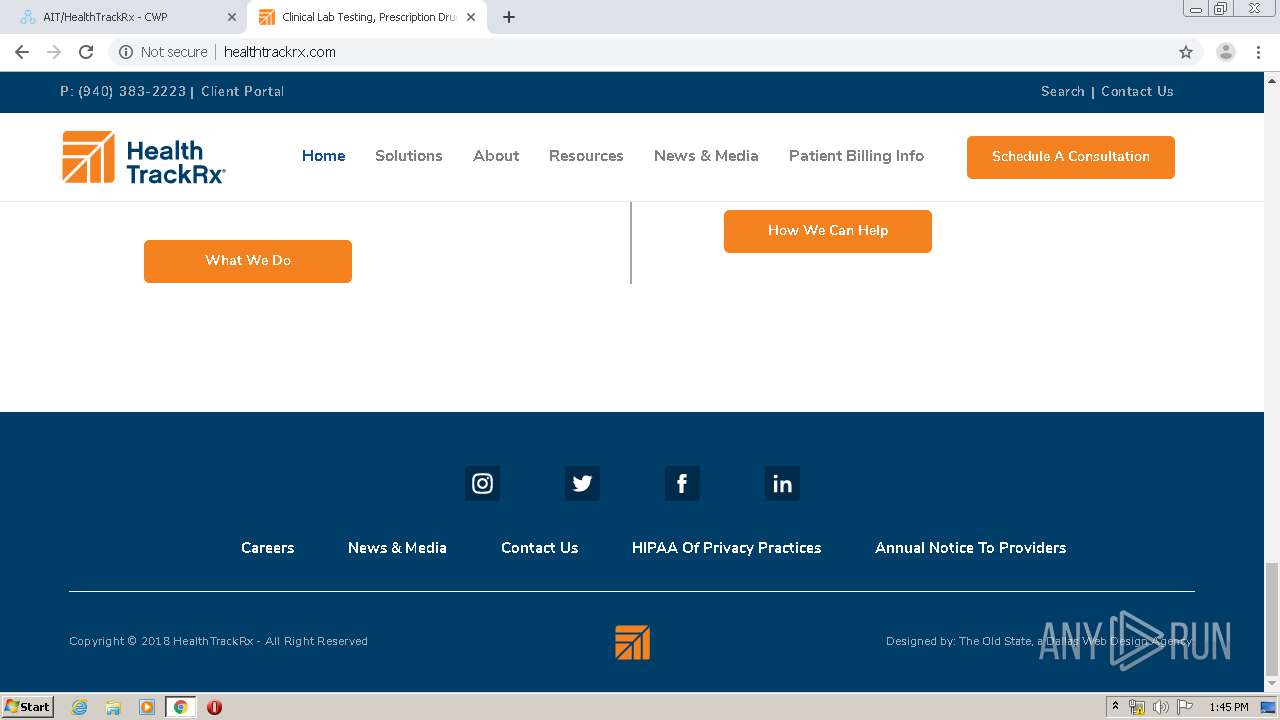
Task: View site information Not secure icon
Action: pyautogui.click(x=126, y=52)
